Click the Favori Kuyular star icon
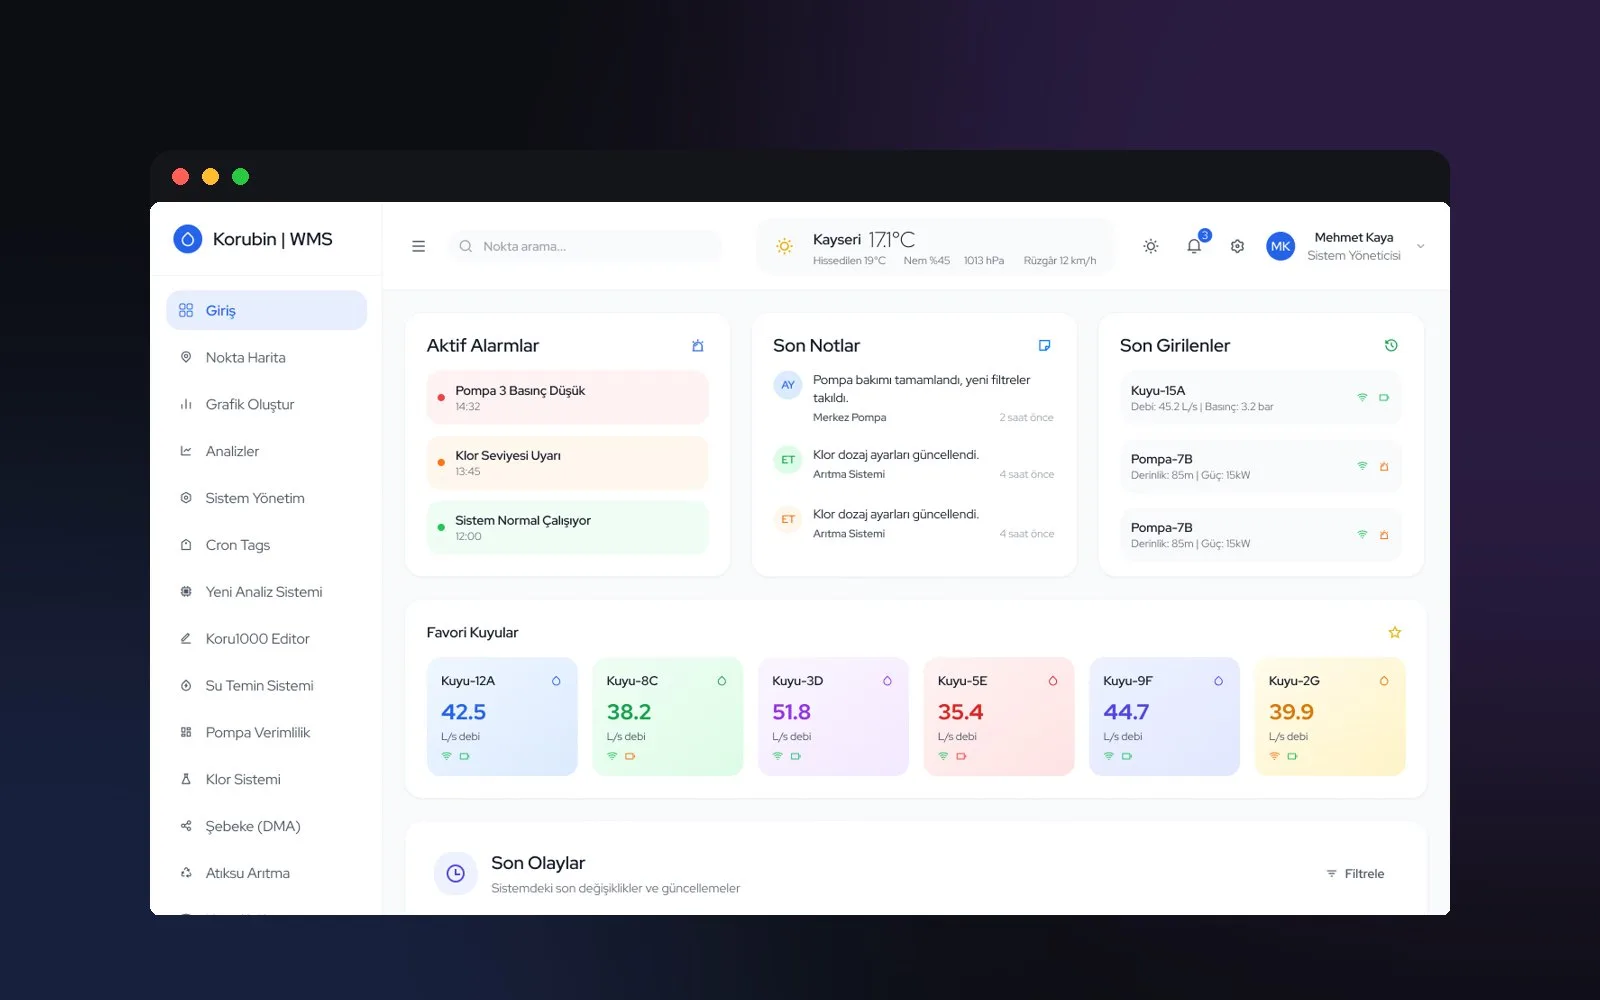Viewport: 1600px width, 1000px height. point(1395,632)
